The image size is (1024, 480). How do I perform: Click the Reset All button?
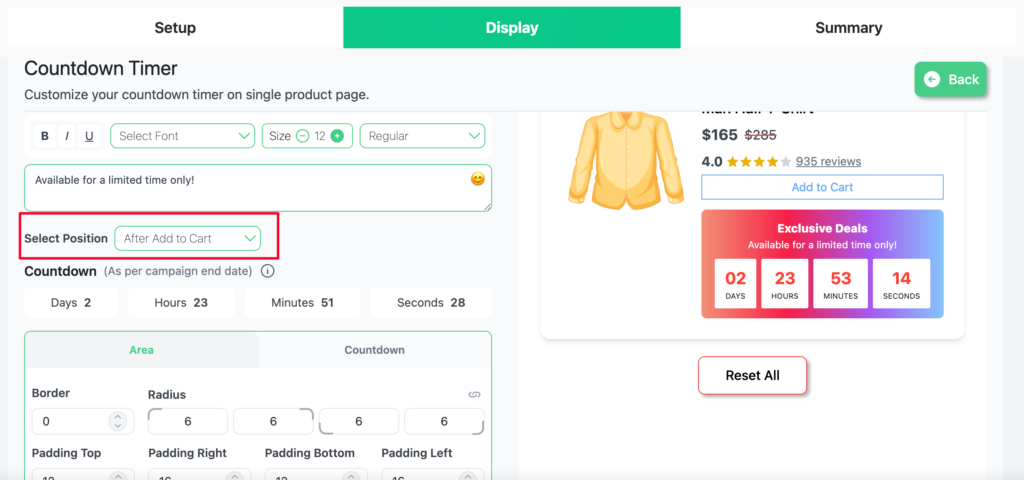[752, 376]
